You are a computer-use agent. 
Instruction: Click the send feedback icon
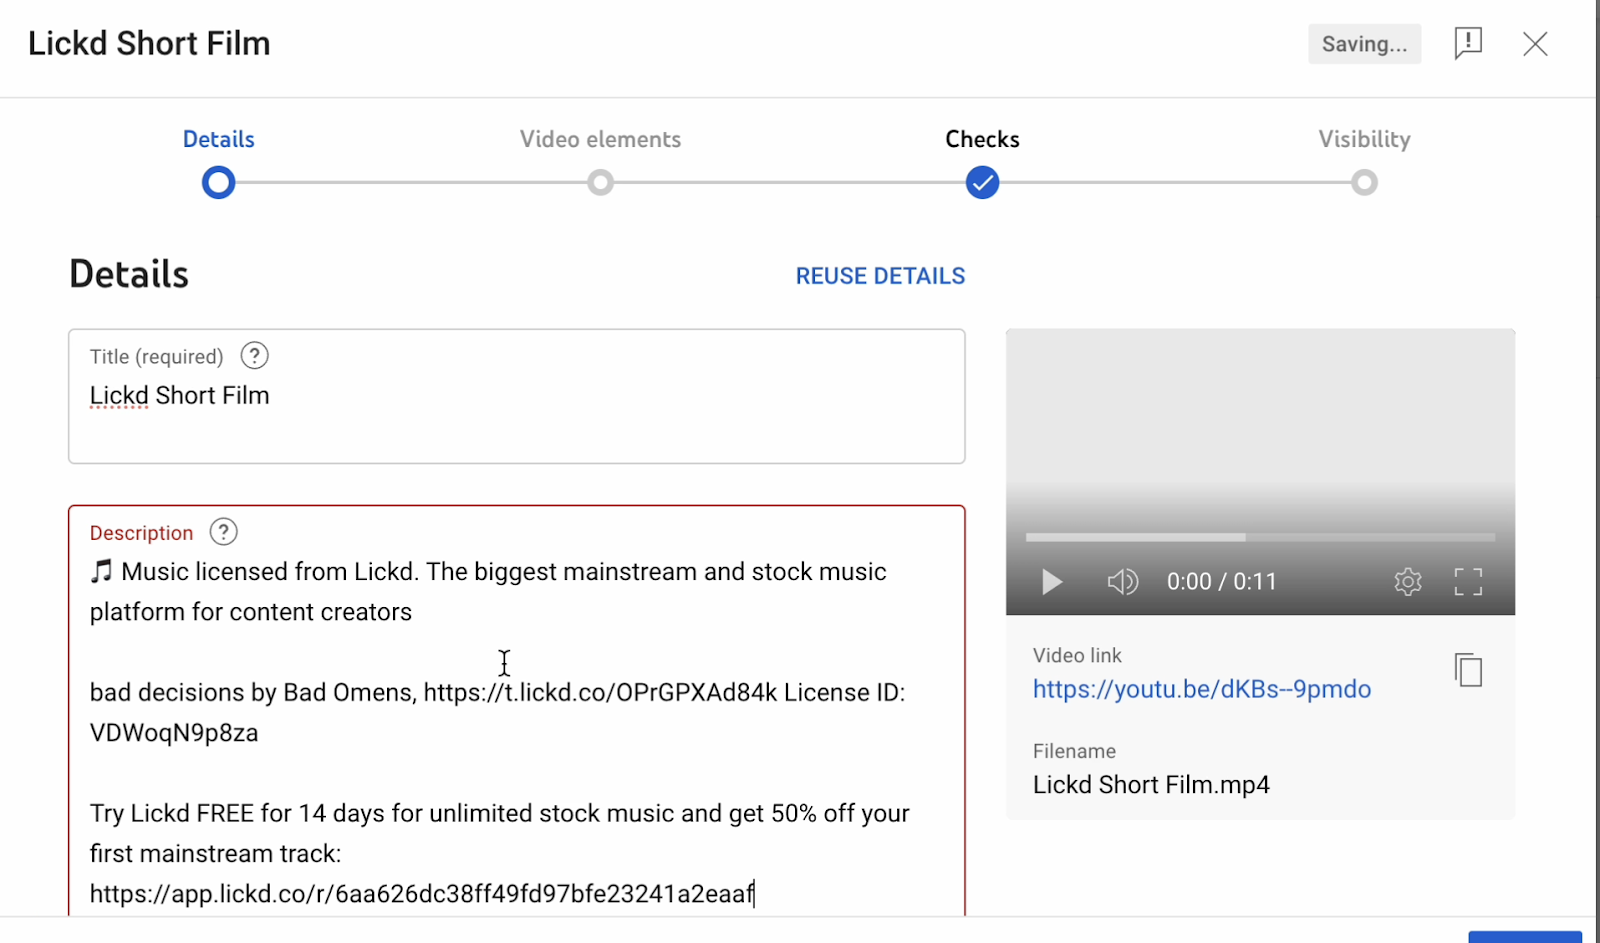pyautogui.click(x=1467, y=43)
